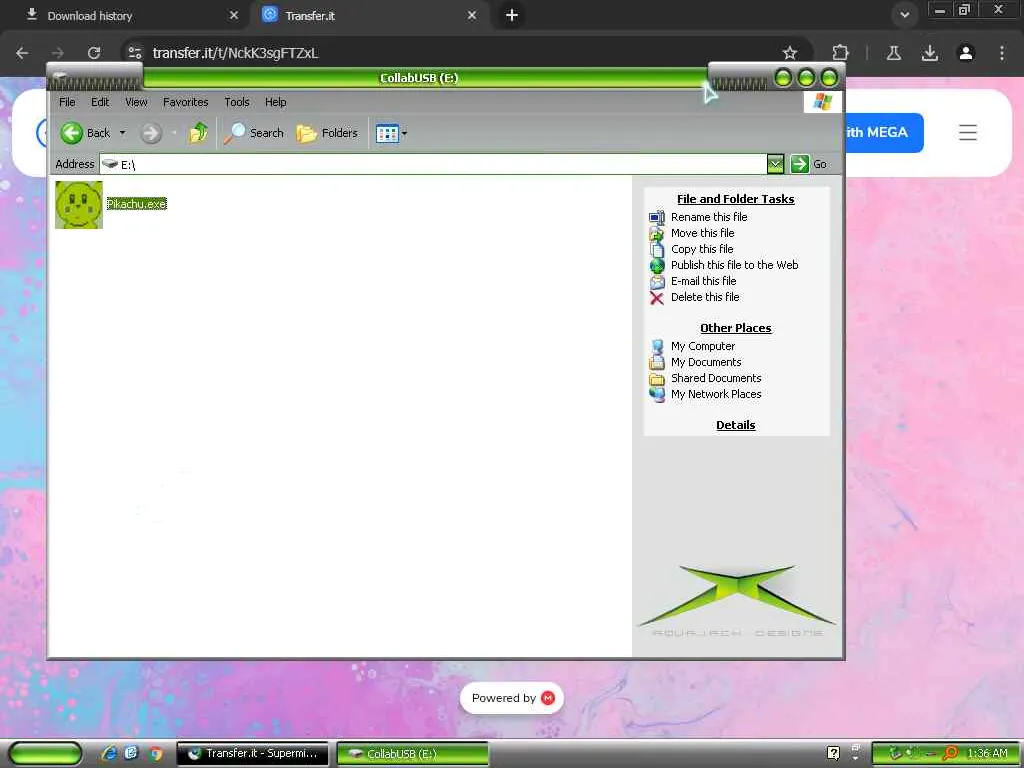Toggle the Folders pane
This screenshot has height=768, width=1024.
click(x=327, y=133)
